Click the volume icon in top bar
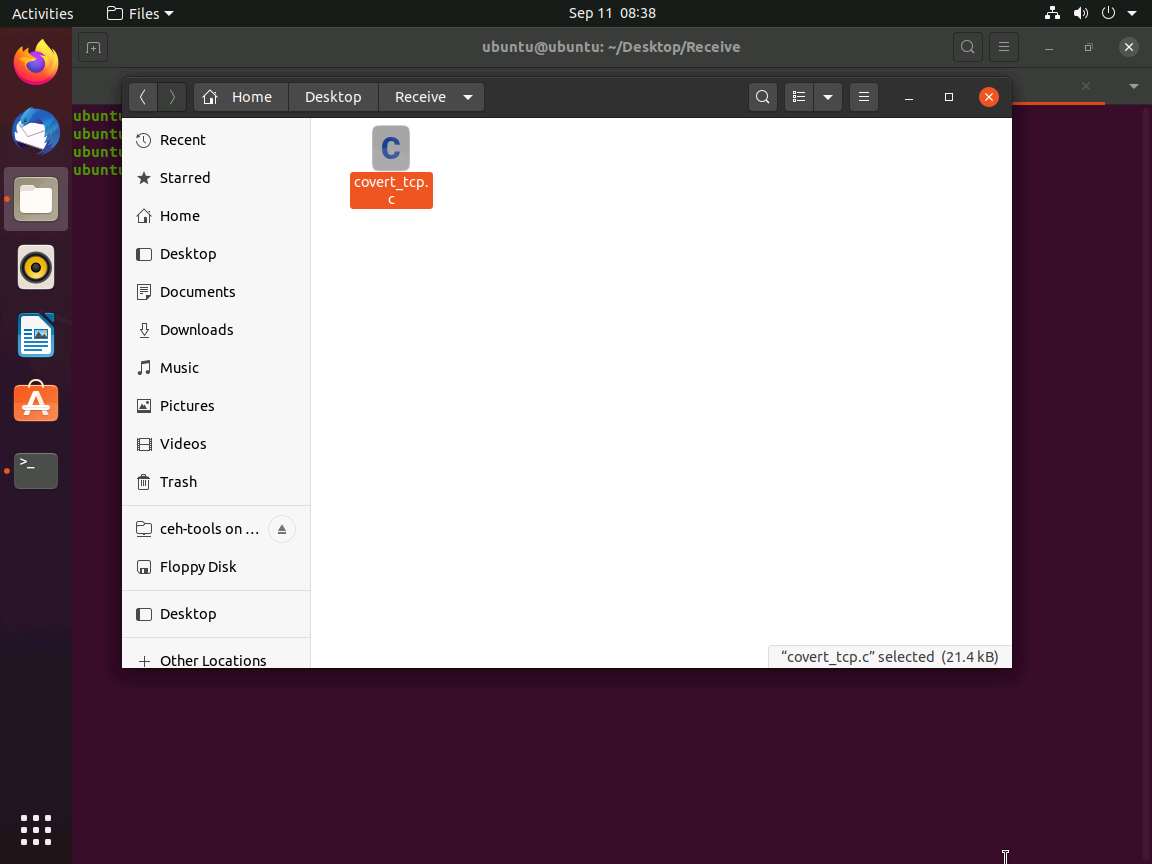This screenshot has height=864, width=1152. (1081, 13)
